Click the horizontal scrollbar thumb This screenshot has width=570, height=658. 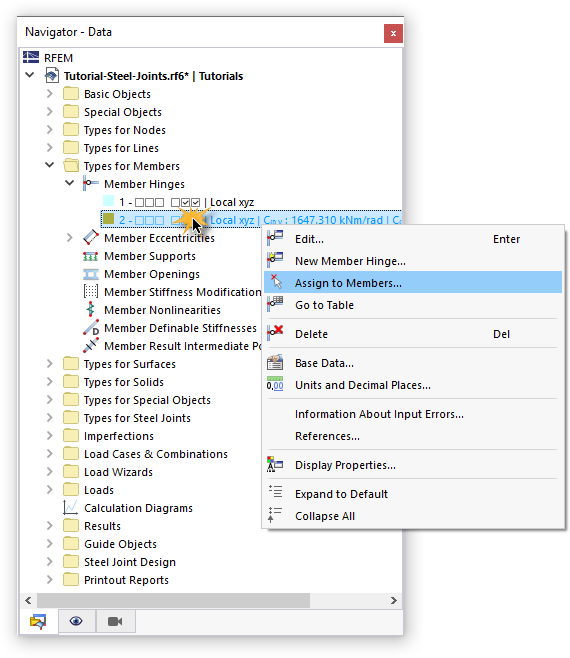point(173,600)
